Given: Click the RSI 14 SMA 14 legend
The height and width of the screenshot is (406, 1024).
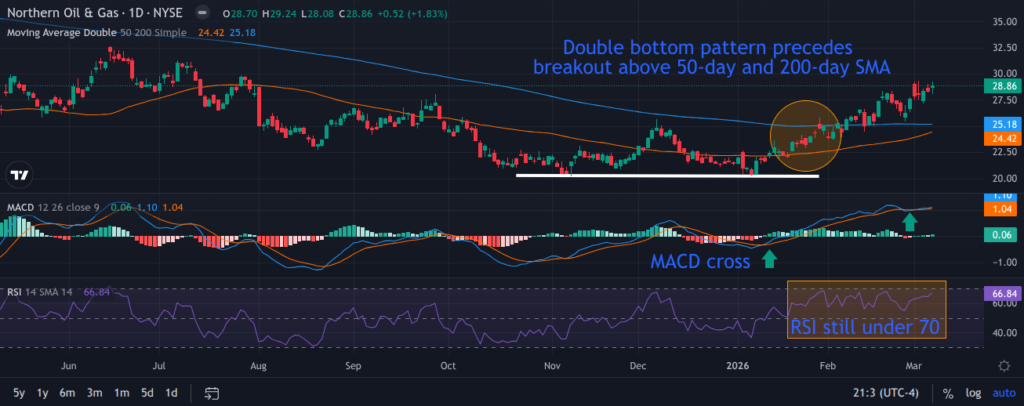Looking at the screenshot, I should (41, 291).
